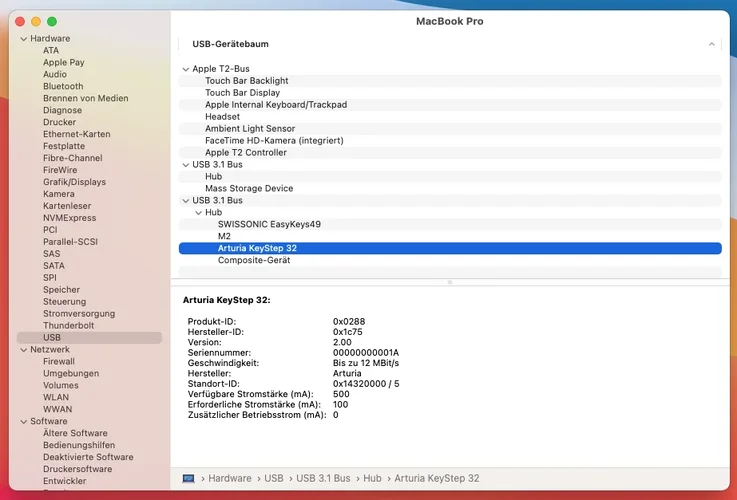Select the Composite-Gerät entry
This screenshot has width=737, height=500.
(253, 260)
